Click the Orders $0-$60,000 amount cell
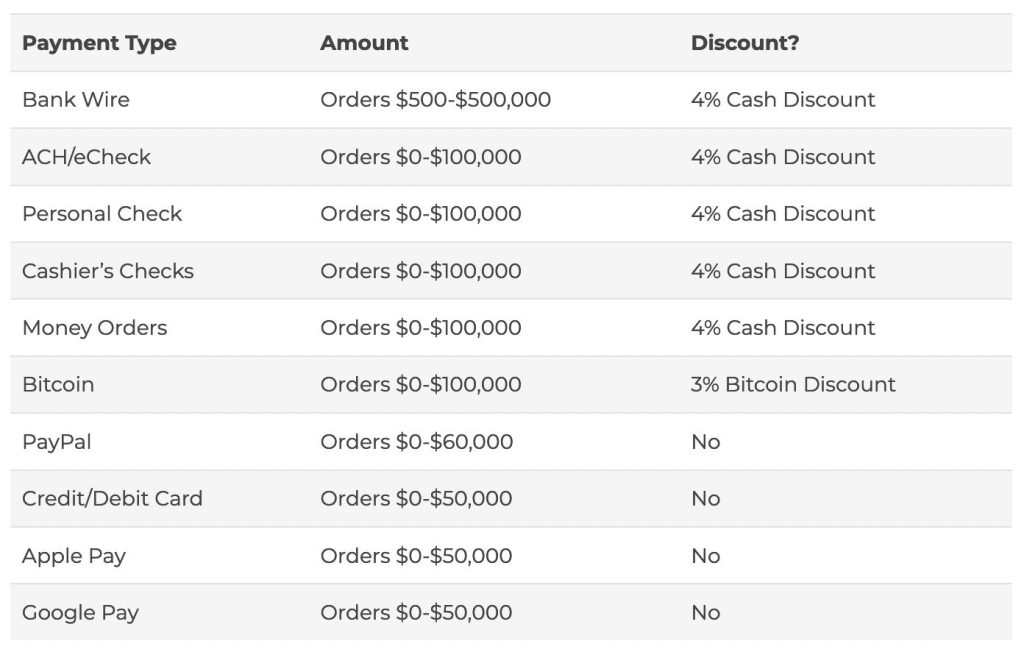 click(x=416, y=442)
